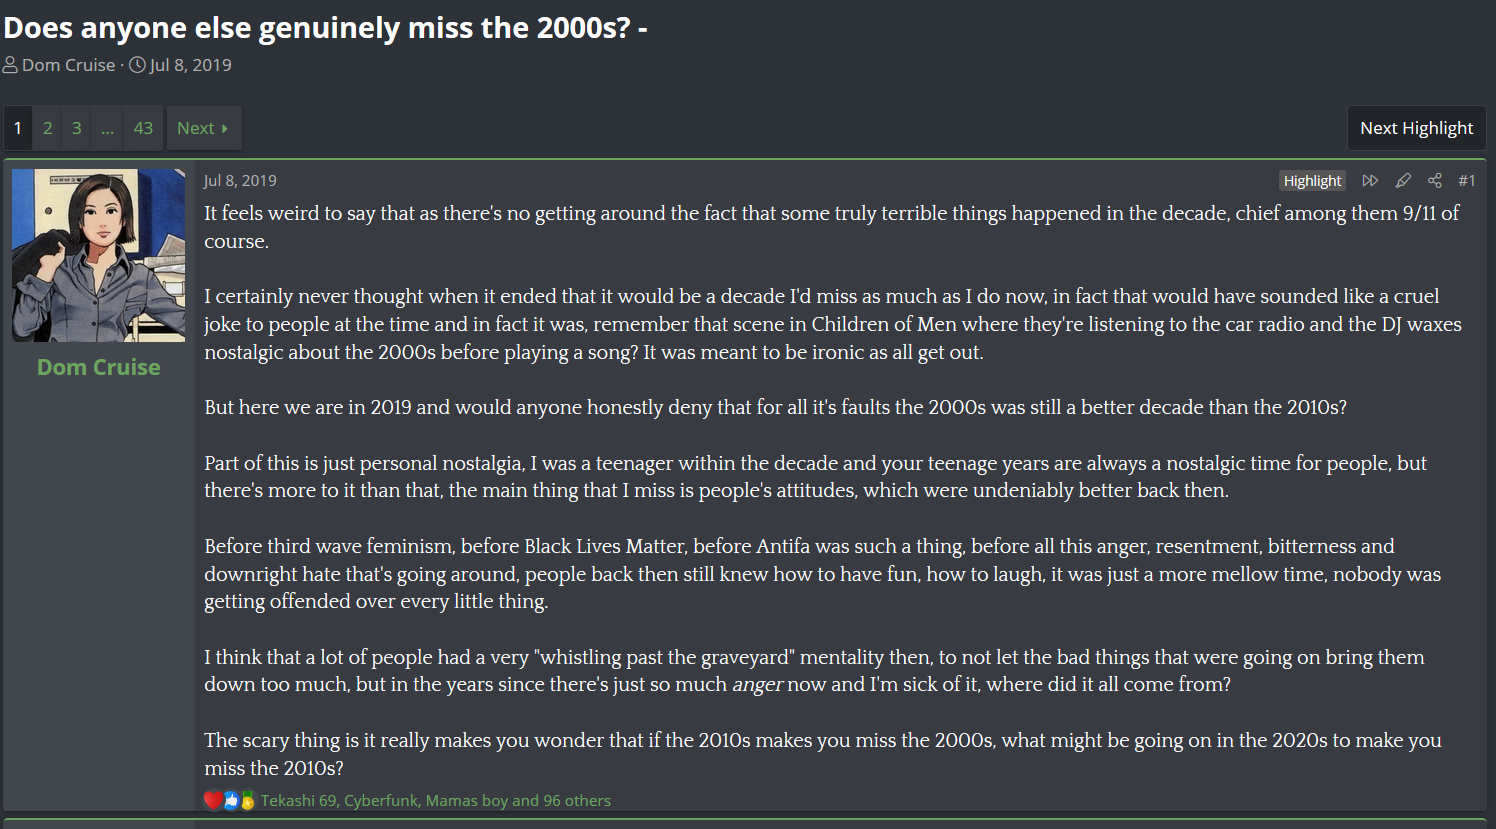Go to the Next page
The height and width of the screenshot is (829, 1496).
pos(204,128)
